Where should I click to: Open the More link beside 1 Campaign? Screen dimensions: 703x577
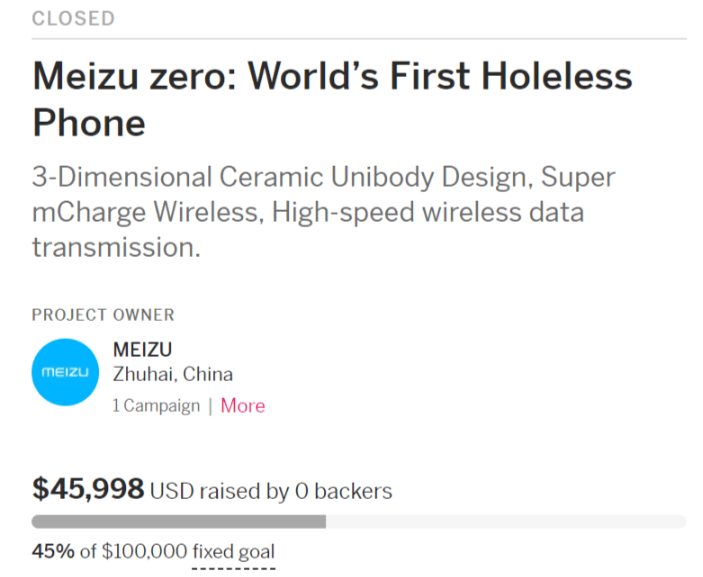(x=243, y=405)
